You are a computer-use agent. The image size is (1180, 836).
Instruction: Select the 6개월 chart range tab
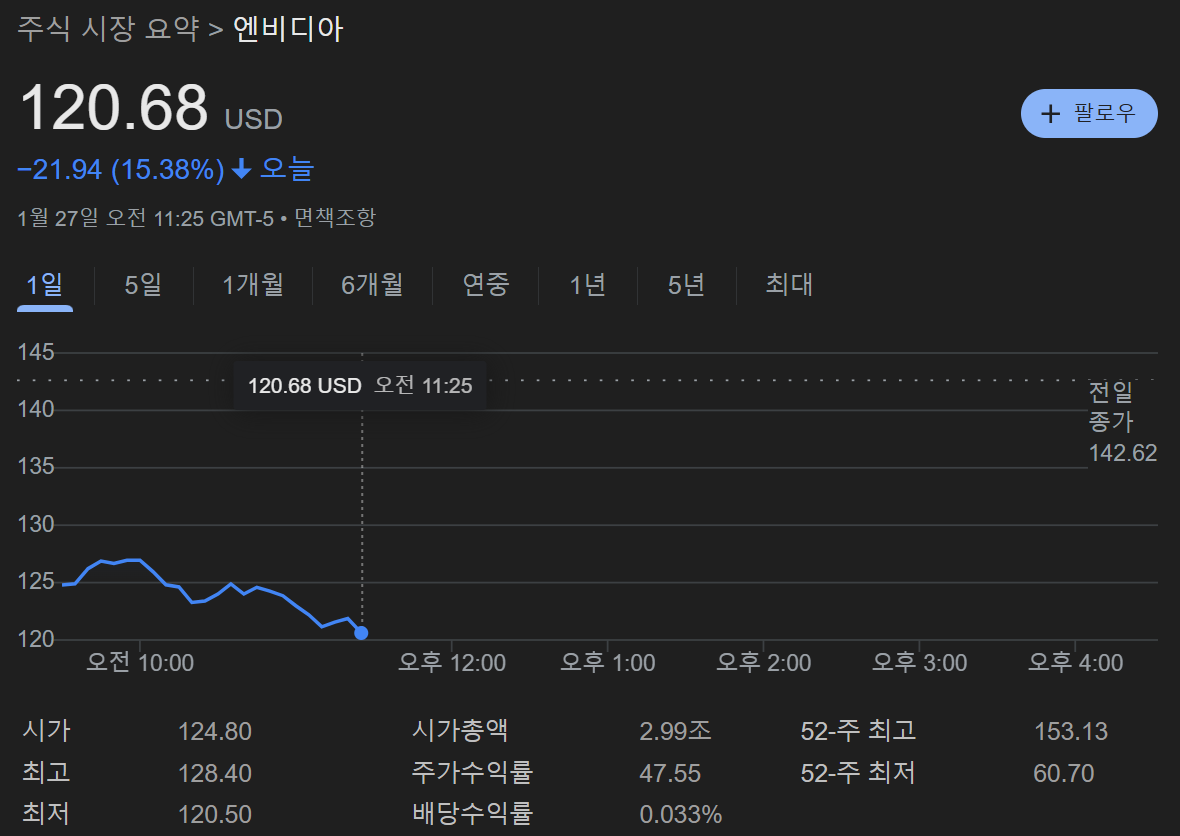tap(373, 284)
